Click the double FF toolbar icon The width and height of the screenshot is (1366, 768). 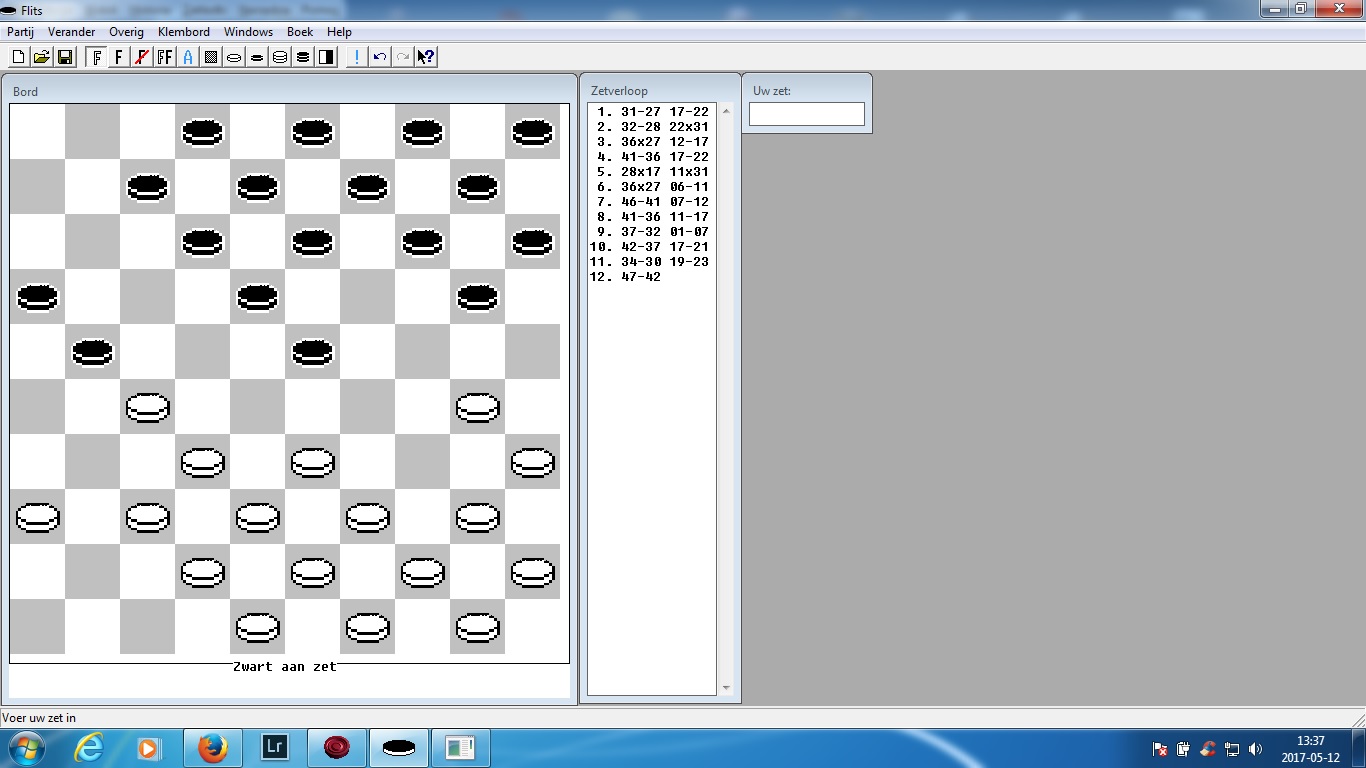[x=164, y=57]
